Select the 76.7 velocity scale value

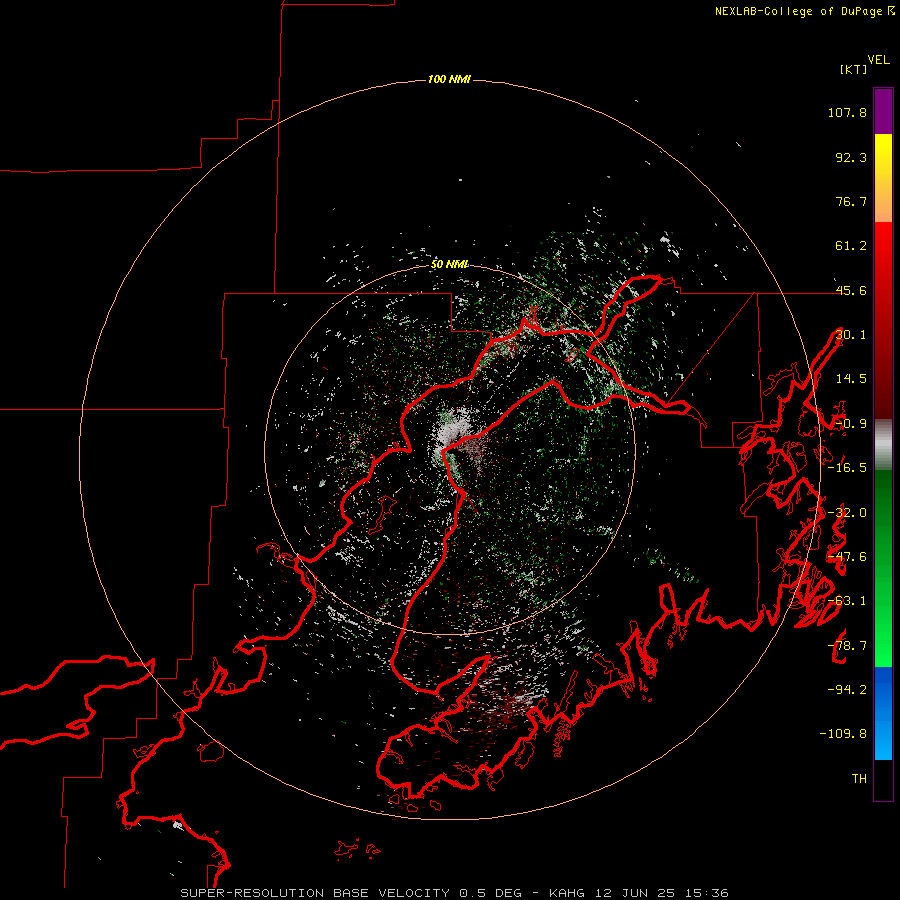[x=851, y=201]
